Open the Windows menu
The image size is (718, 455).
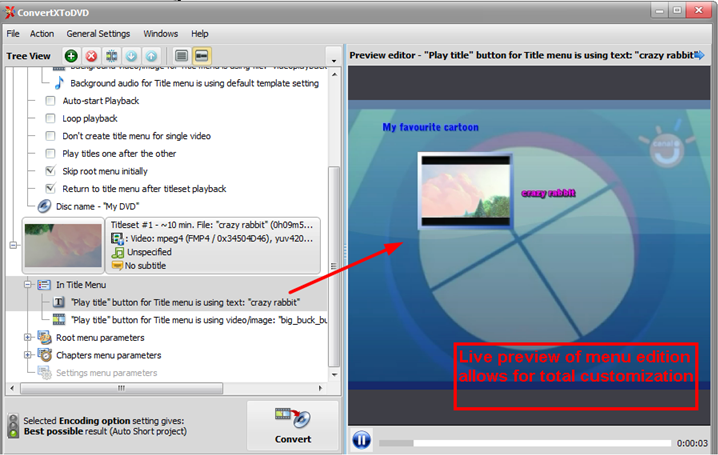point(160,33)
